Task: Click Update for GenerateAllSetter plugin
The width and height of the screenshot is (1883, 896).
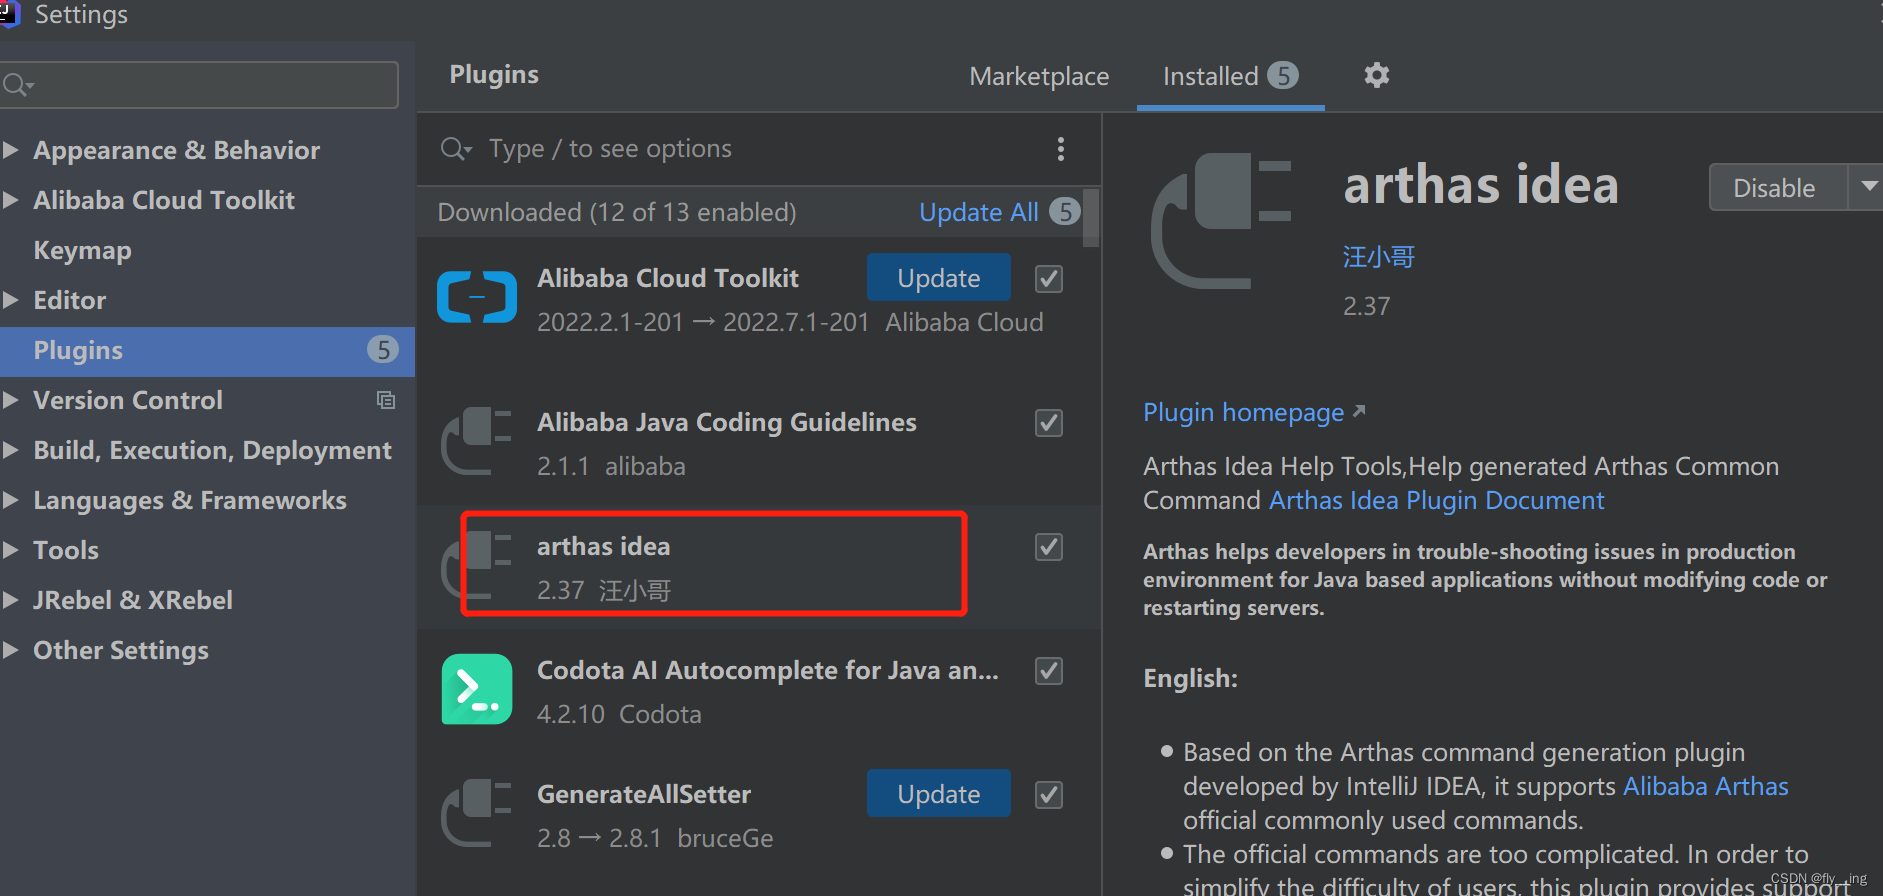Action: click(938, 794)
